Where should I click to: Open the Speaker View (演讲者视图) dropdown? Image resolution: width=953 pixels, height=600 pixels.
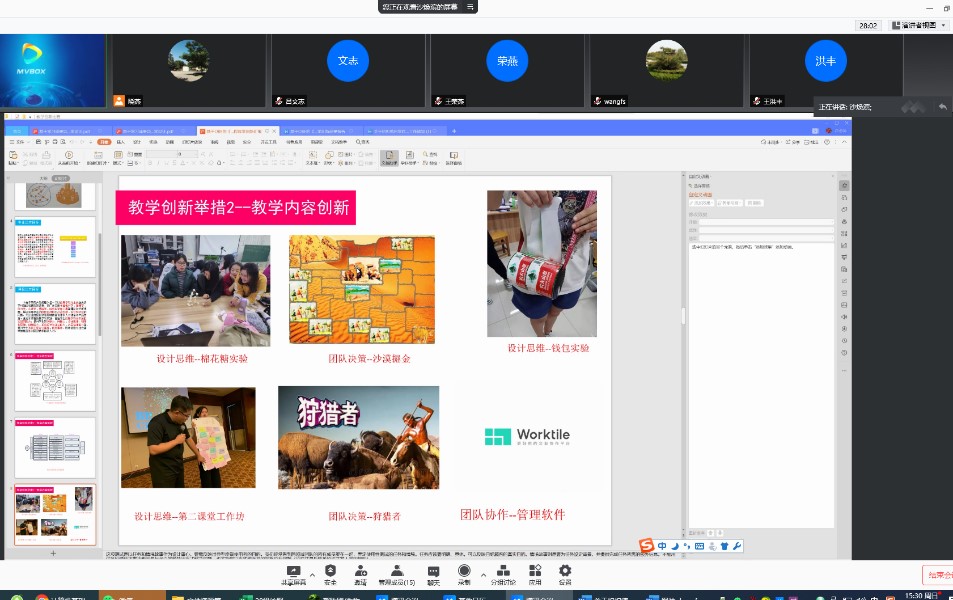pyautogui.click(x=919, y=25)
